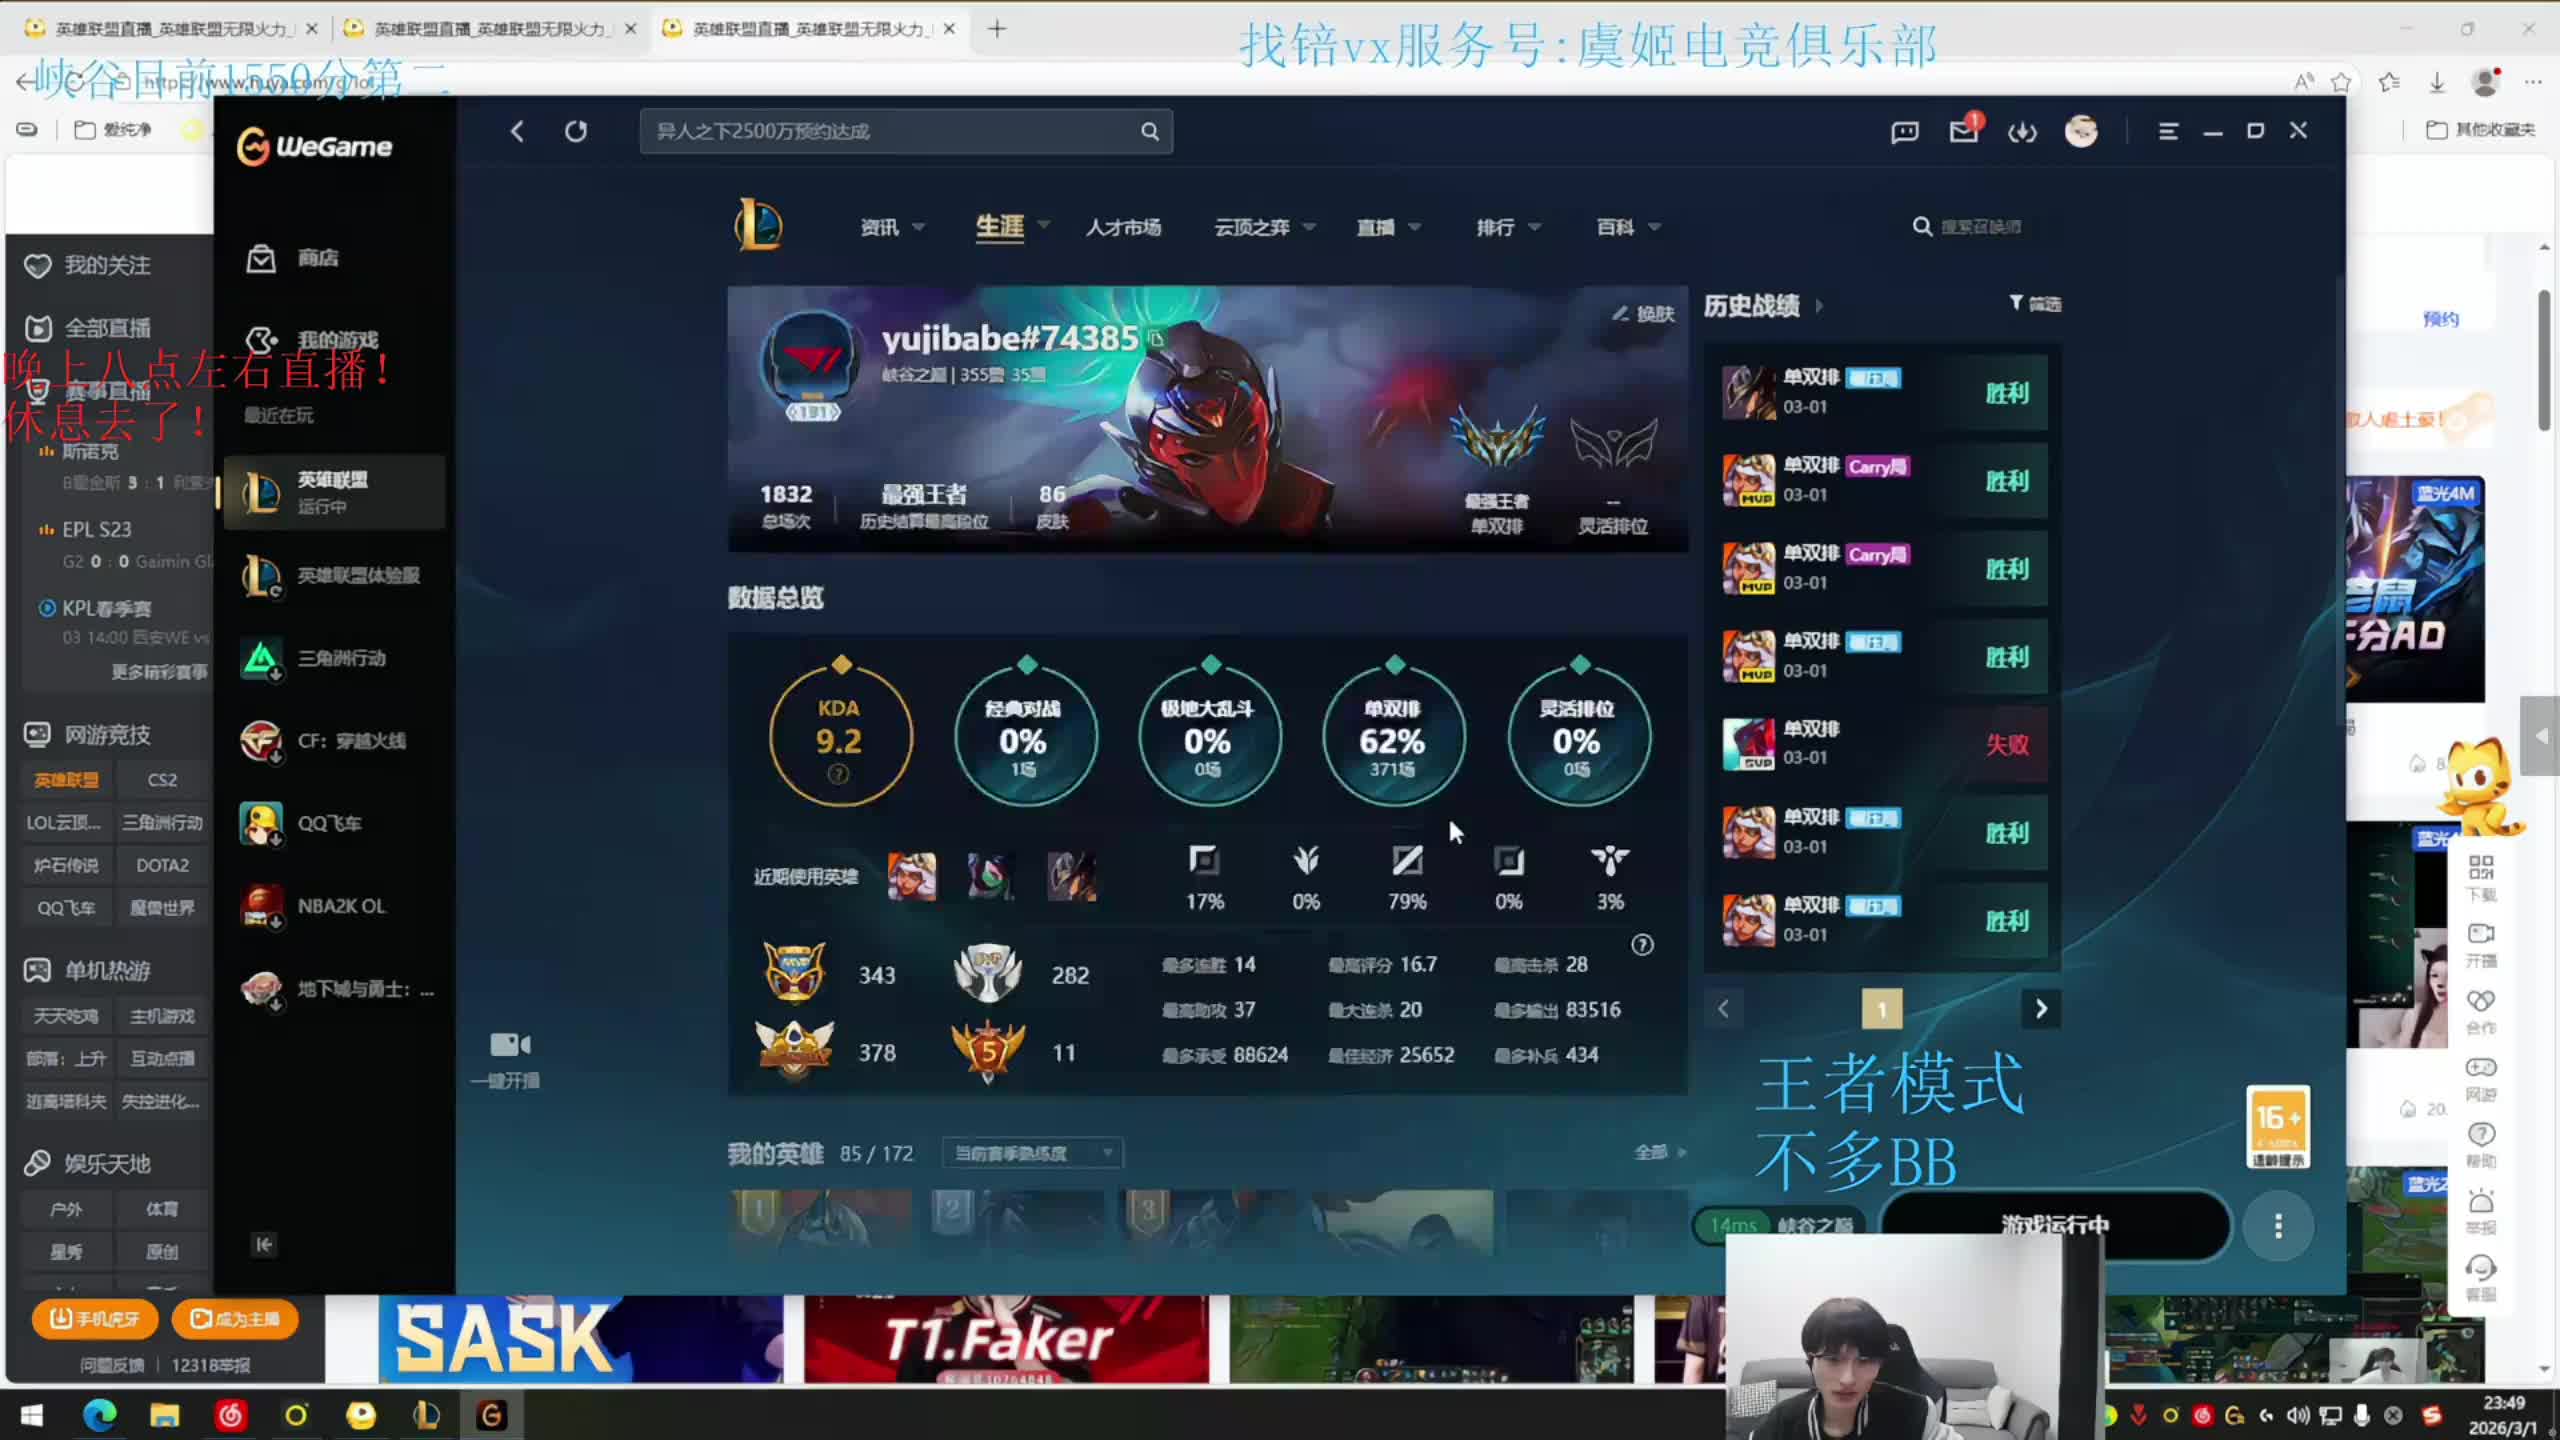2560x1440 pixels.
Task: Open the download manager icon
Action: point(2022,131)
